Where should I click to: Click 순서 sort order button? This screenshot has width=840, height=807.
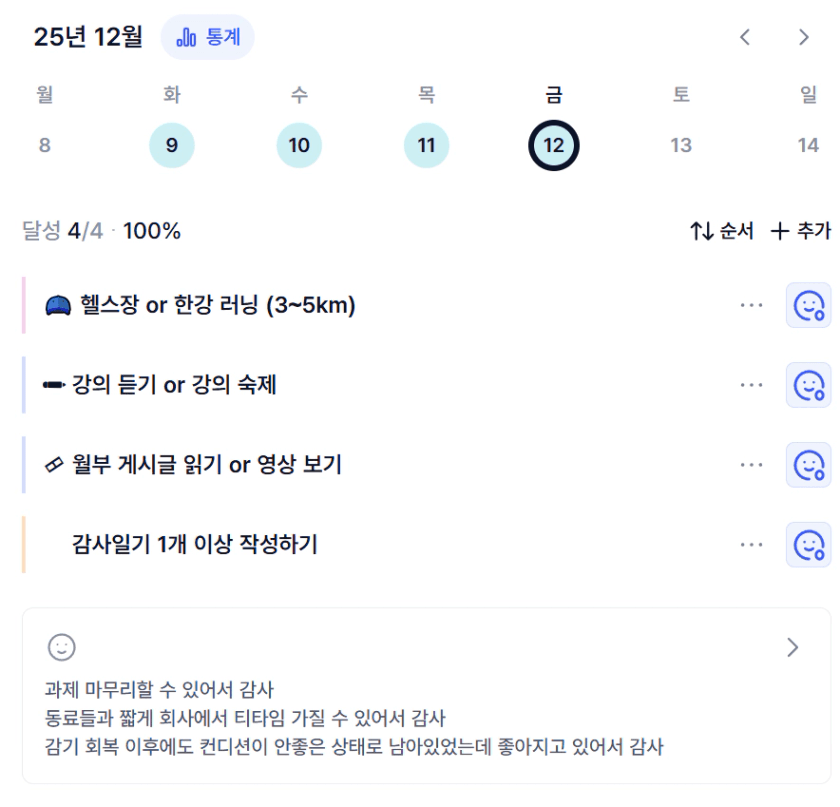pos(721,231)
